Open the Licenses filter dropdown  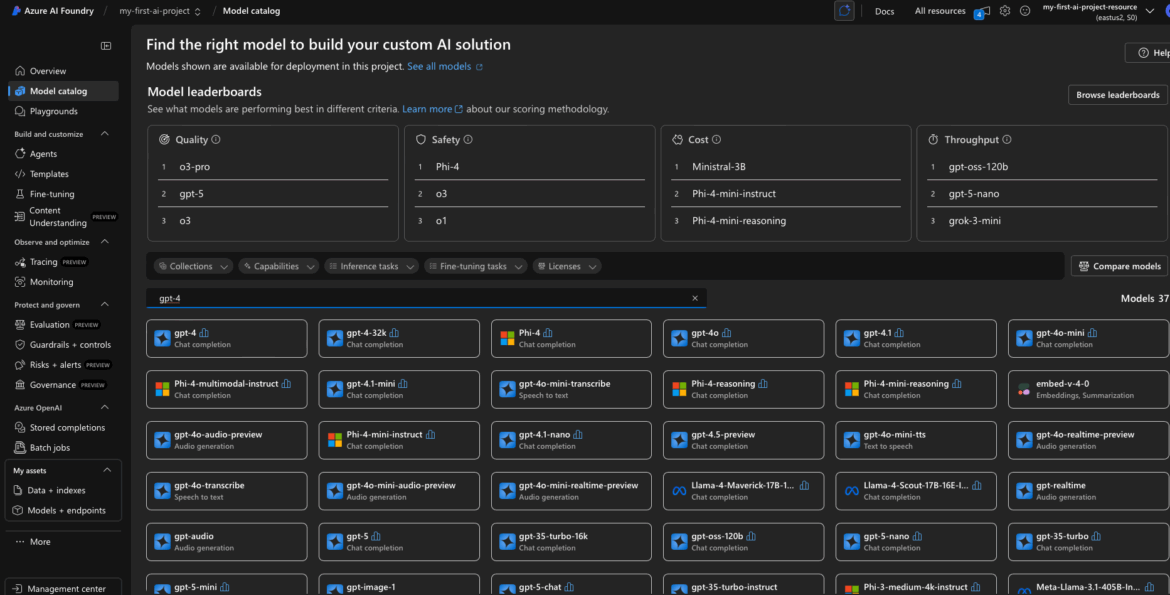coord(567,266)
